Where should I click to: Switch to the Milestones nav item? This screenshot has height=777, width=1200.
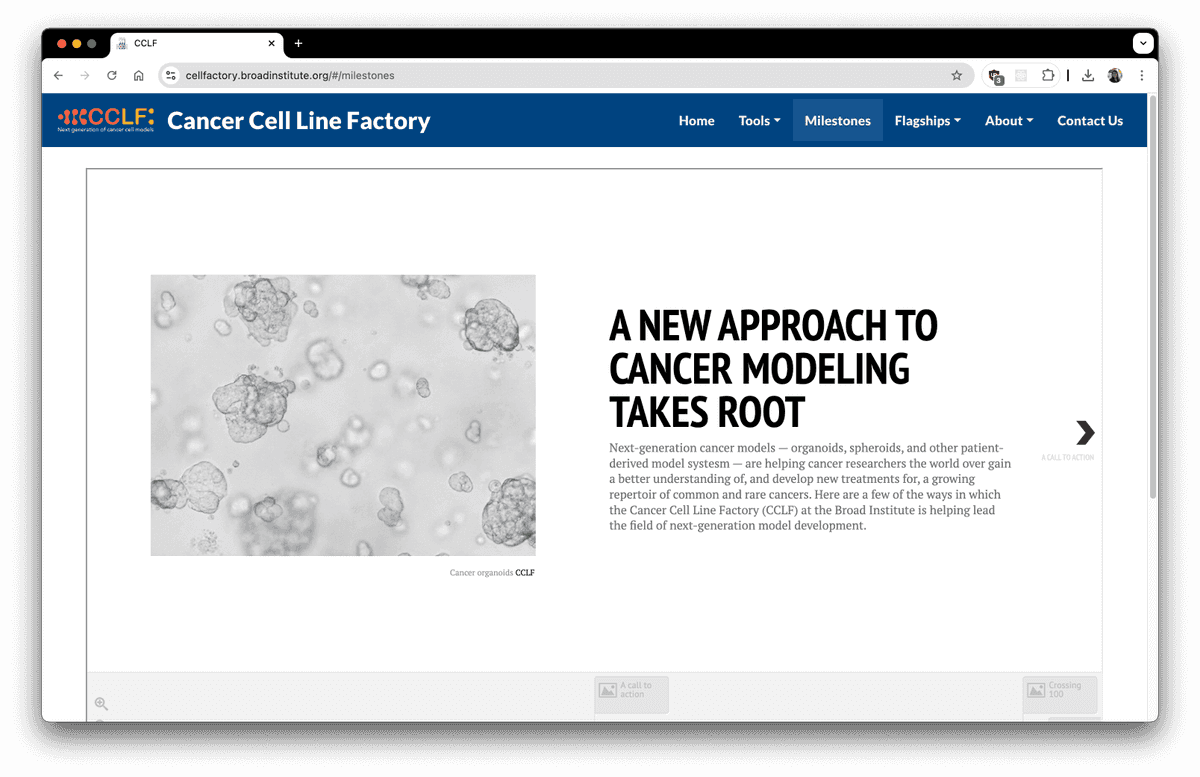coord(837,120)
